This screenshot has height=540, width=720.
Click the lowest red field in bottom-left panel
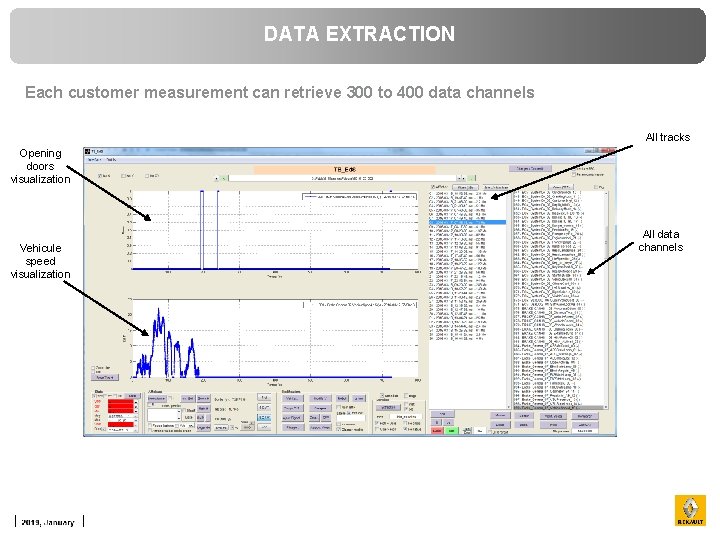[120, 424]
